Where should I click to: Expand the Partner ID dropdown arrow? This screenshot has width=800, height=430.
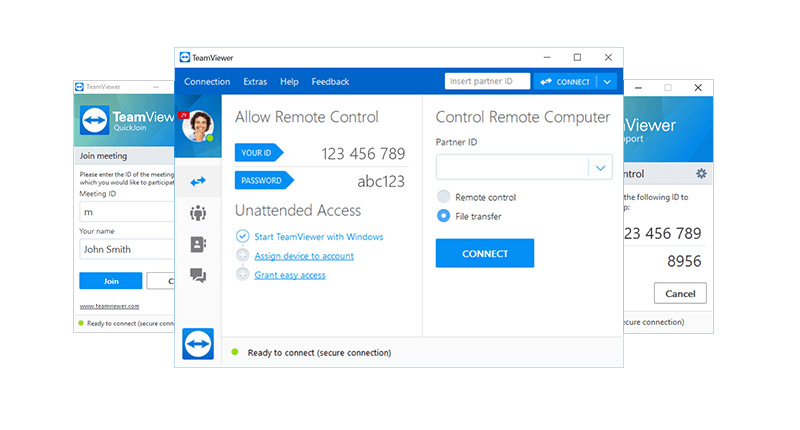tap(601, 167)
